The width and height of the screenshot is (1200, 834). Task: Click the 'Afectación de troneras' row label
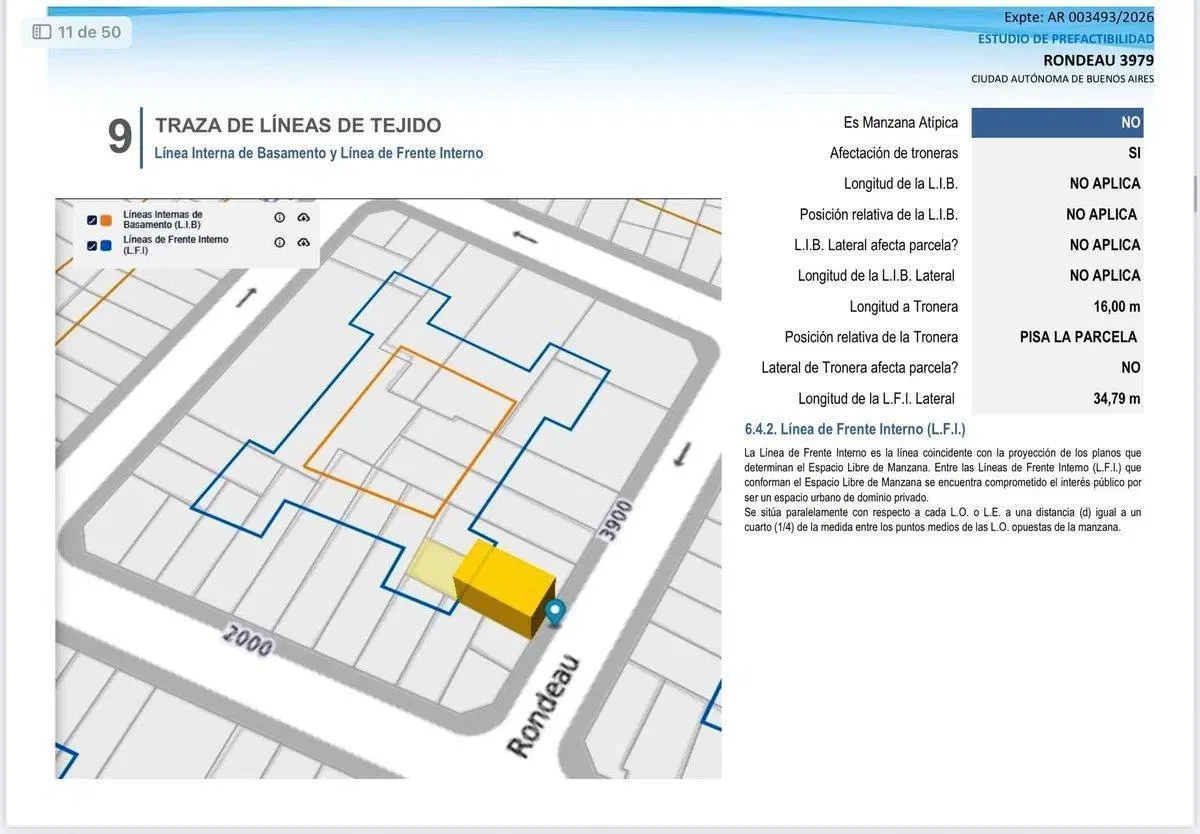tap(893, 153)
